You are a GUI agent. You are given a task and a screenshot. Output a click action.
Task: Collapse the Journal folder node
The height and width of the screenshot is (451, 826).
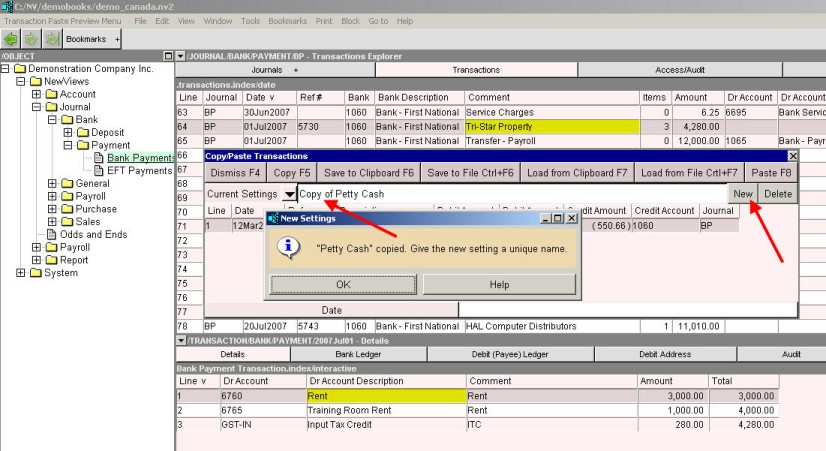(37, 107)
